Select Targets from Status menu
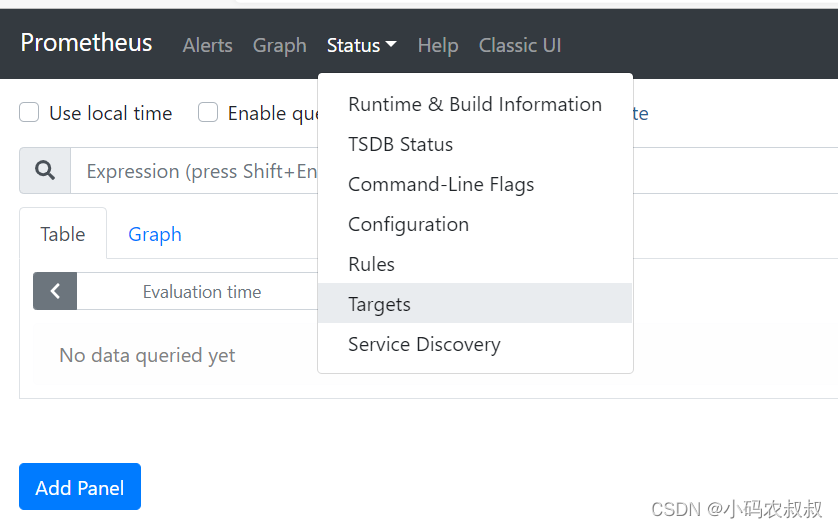838x528 pixels. click(x=379, y=304)
